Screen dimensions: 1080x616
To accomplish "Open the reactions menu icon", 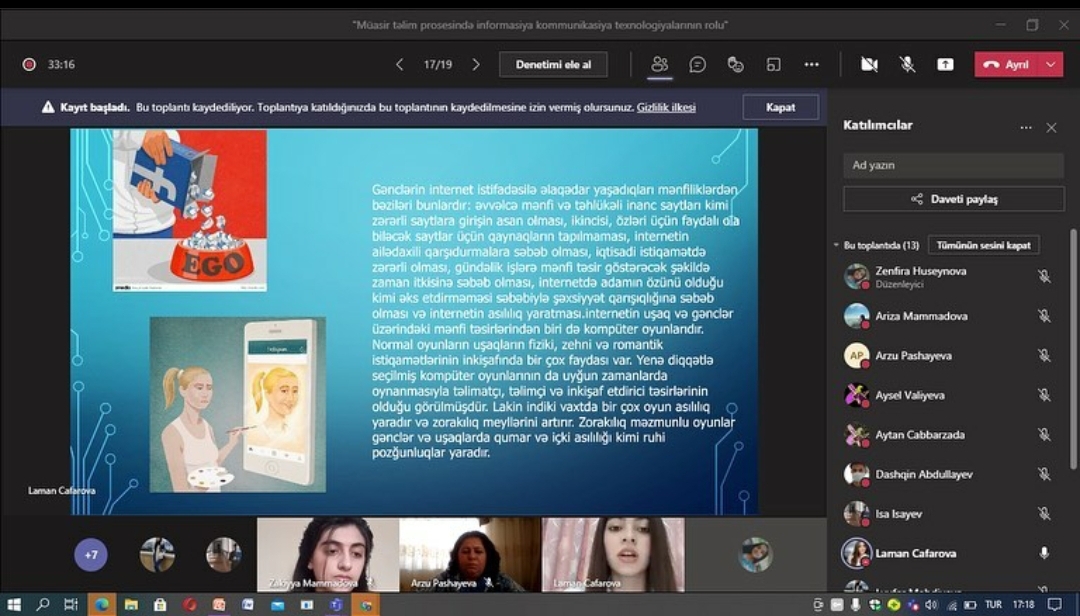I will 735,64.
